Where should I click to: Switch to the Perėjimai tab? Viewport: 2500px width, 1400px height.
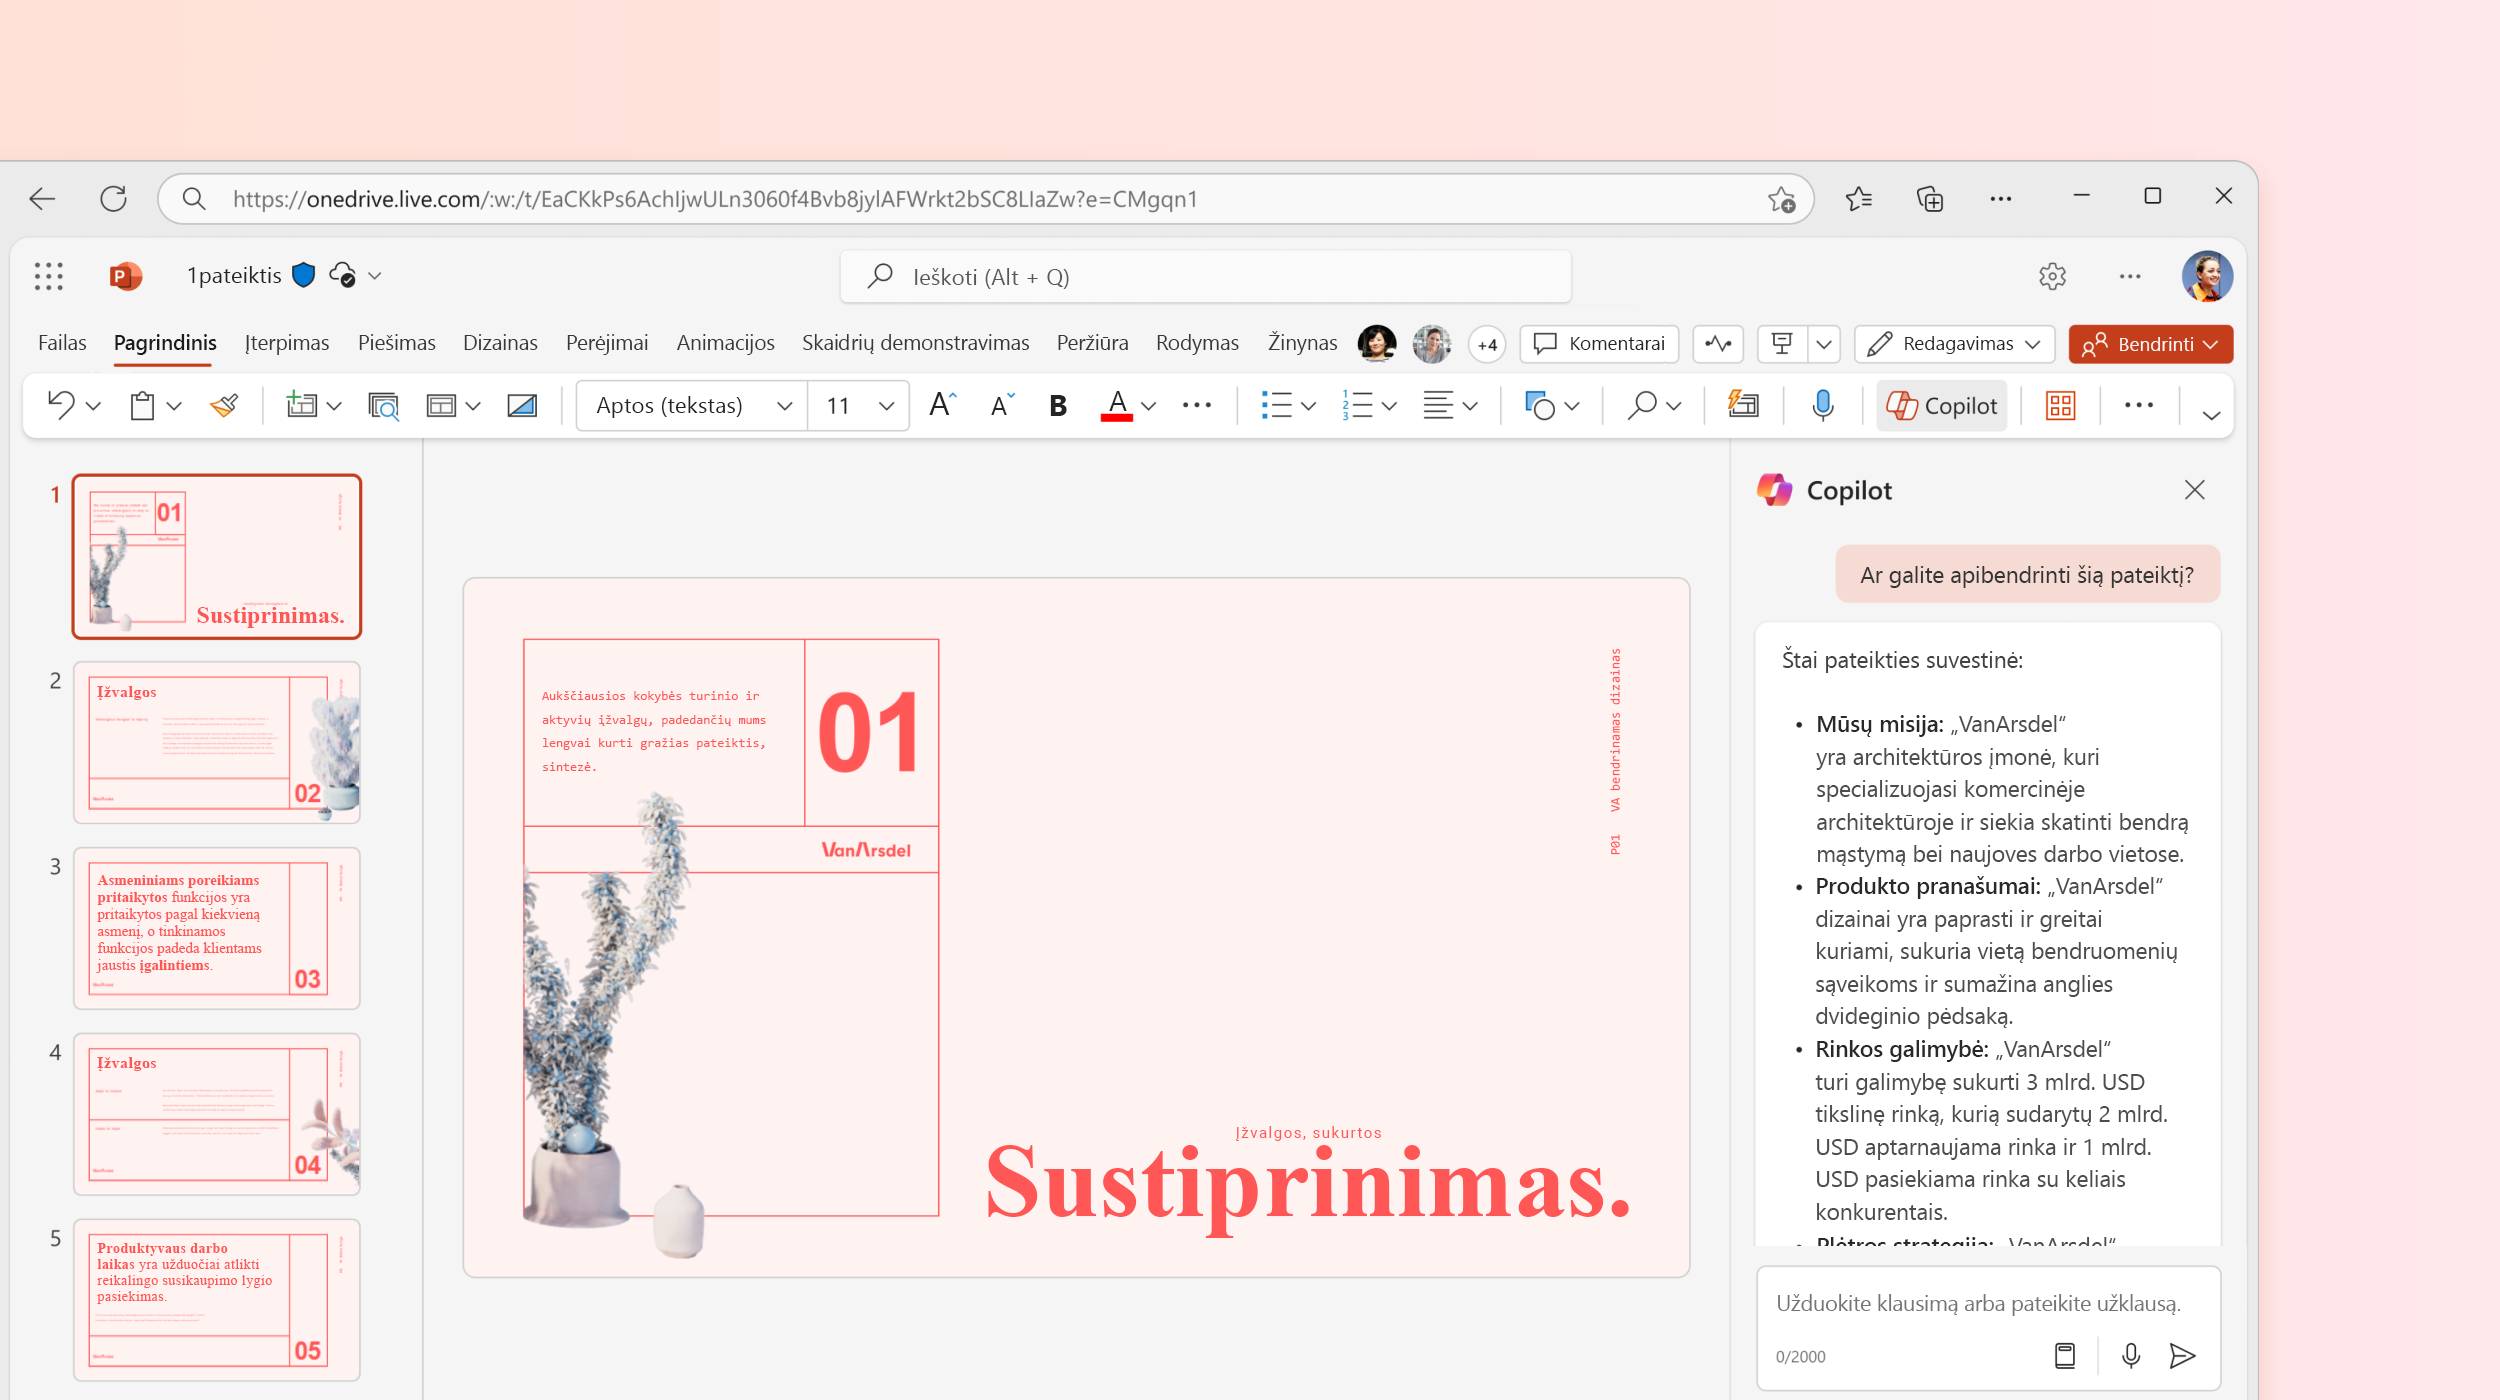pyautogui.click(x=607, y=343)
